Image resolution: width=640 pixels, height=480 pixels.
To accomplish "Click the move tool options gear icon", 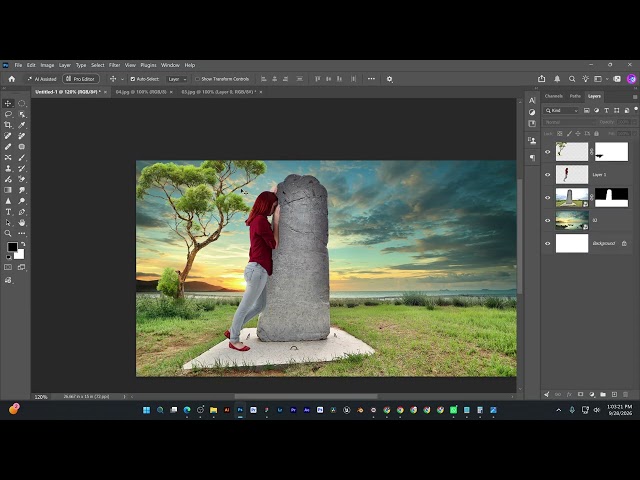I will tap(390, 79).
